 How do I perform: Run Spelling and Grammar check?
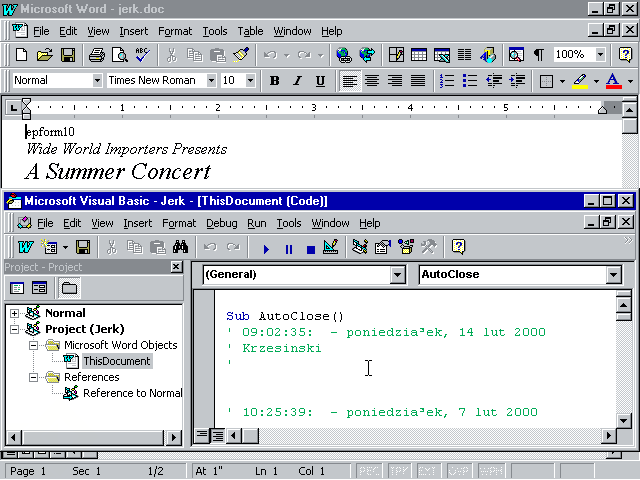click(x=143, y=55)
